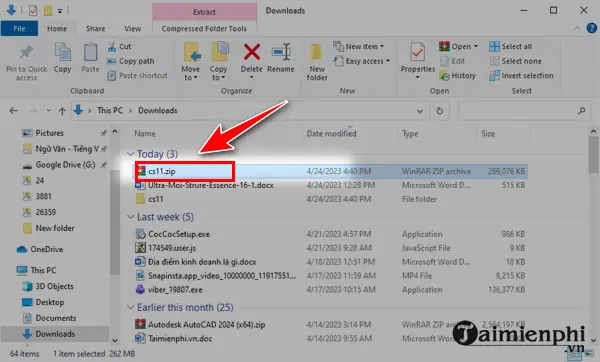Screen dimensions: 600x362
Task: Collapse the ribbon with chevron
Action: 577,28
